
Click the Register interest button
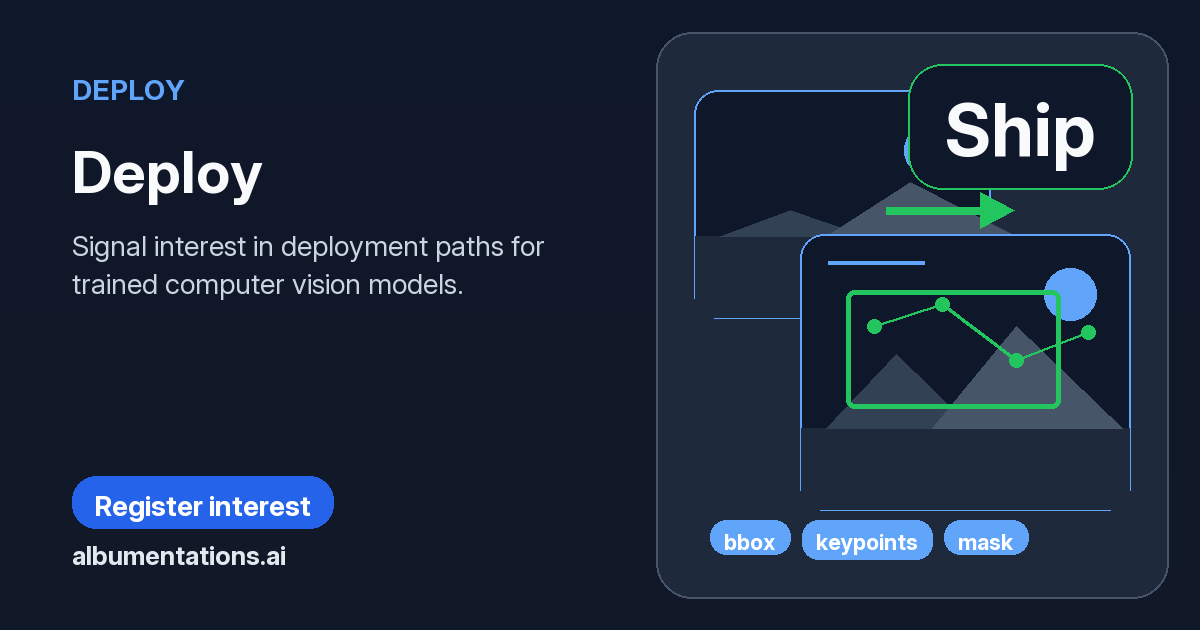(203, 503)
